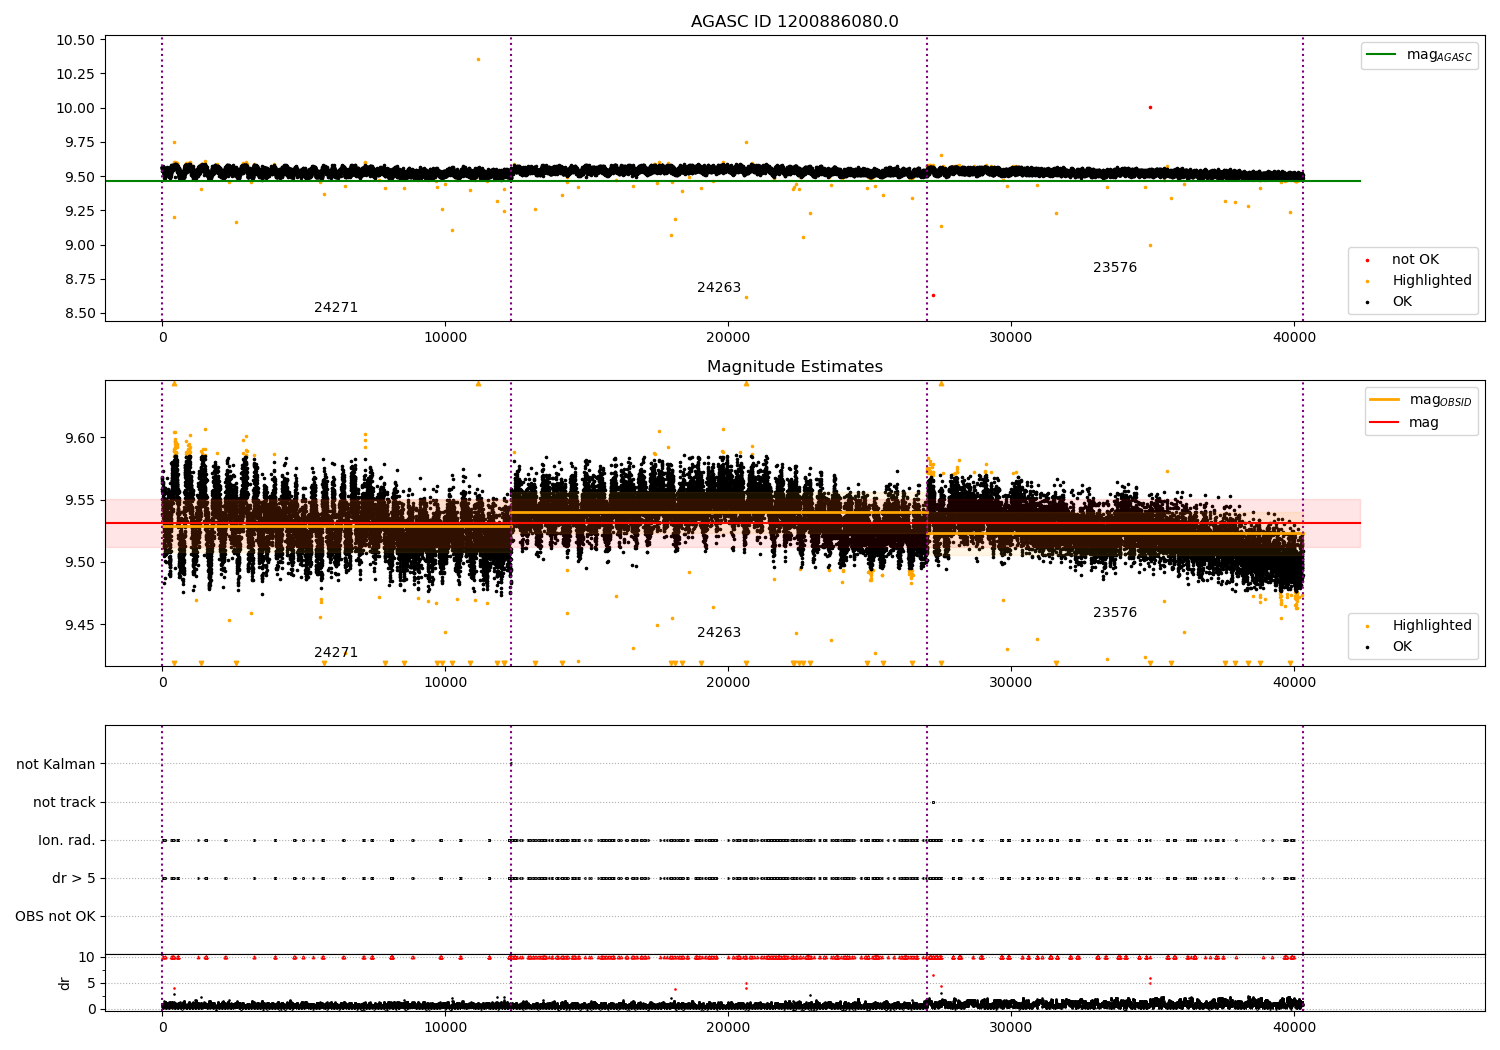Click the 'OBS not OK' row label
This screenshot has height=1050, width=1500.
coord(55,916)
